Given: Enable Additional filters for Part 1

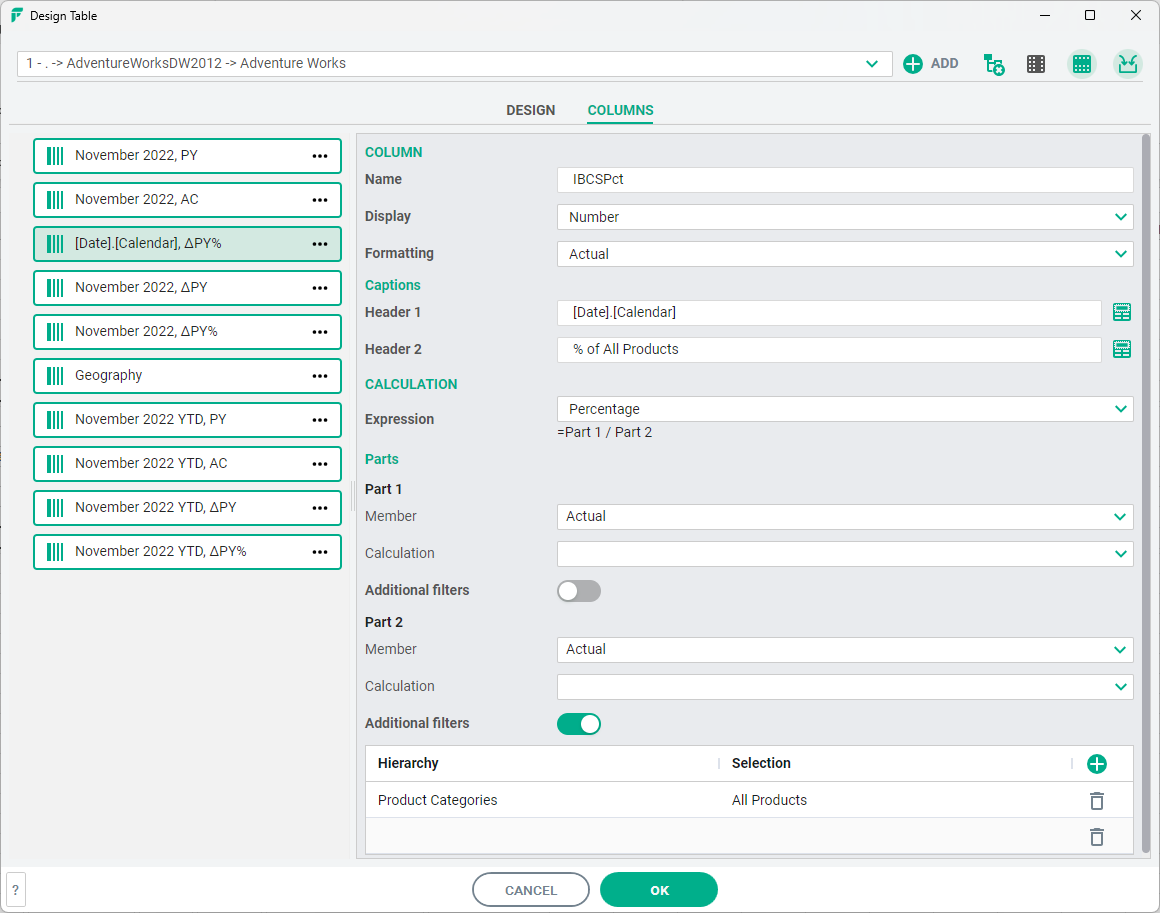Looking at the screenshot, I should click(579, 591).
